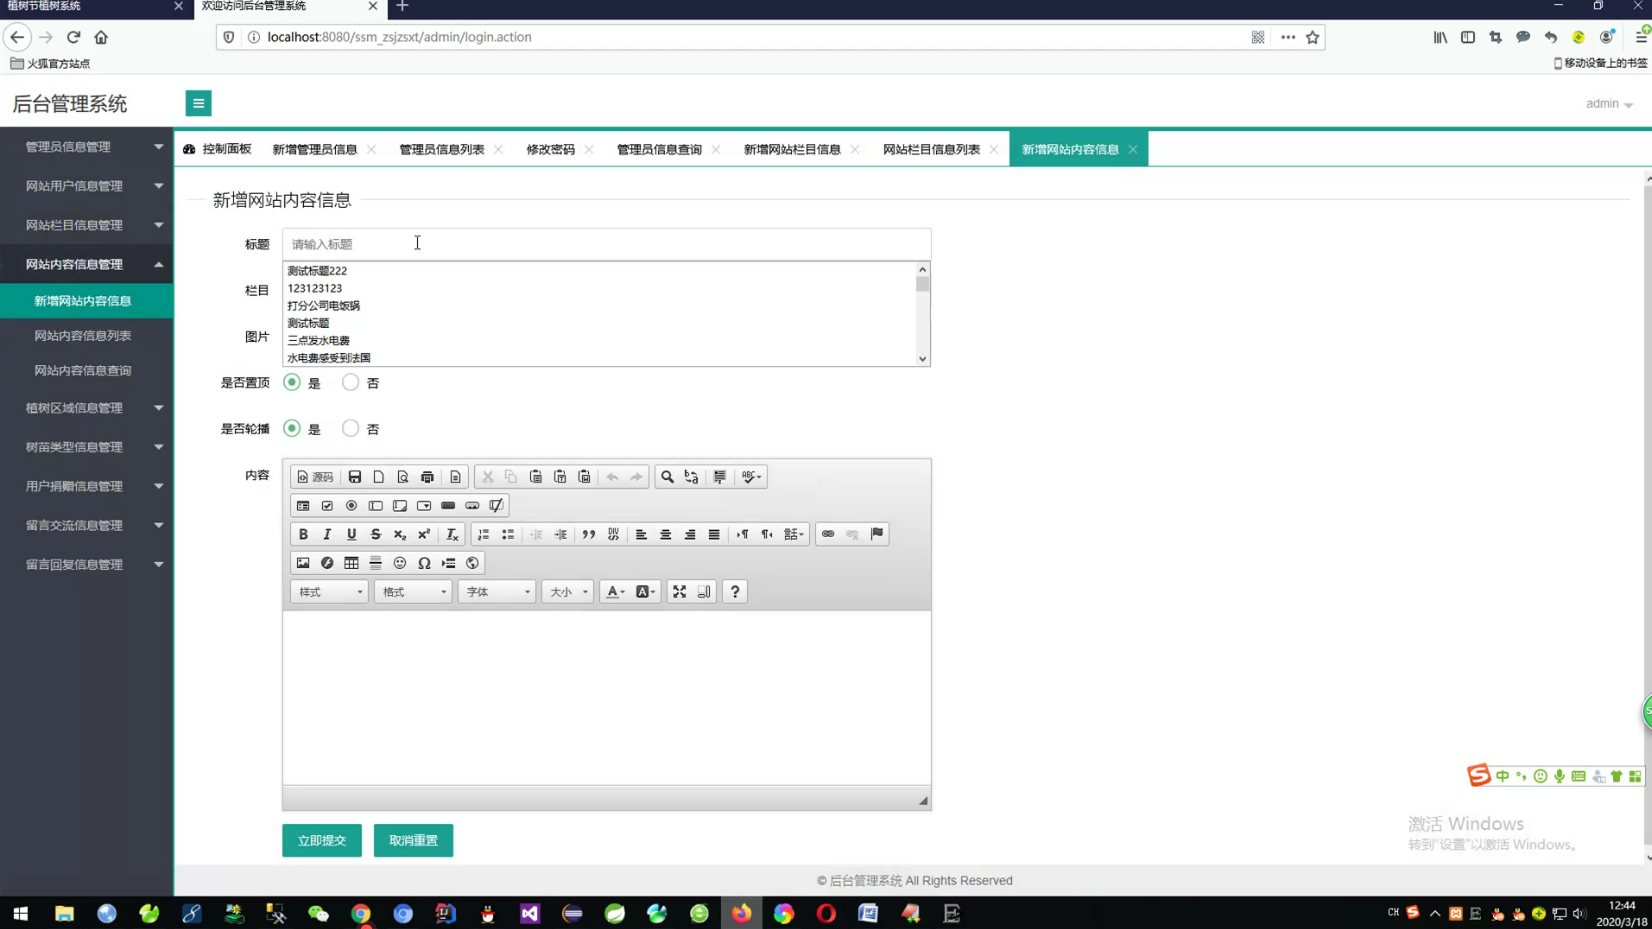Screen dimensions: 1652x929
Task: Expand 用户捐赠信息管理 sidebar menu
Action: (87, 486)
